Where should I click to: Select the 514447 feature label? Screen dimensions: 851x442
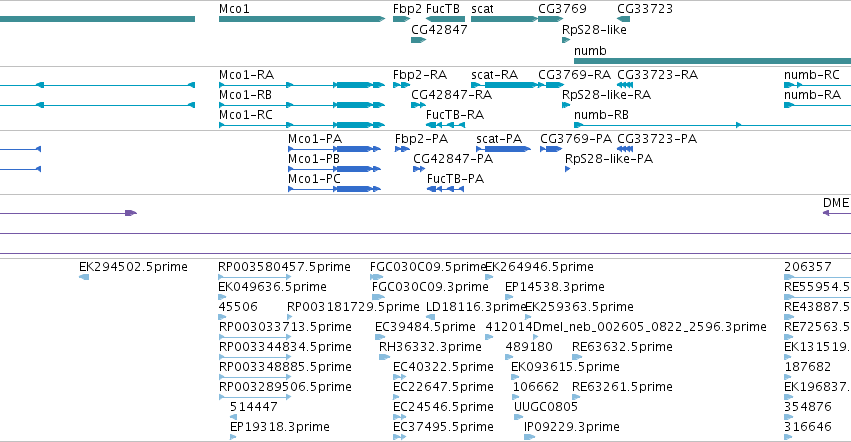pos(253,407)
